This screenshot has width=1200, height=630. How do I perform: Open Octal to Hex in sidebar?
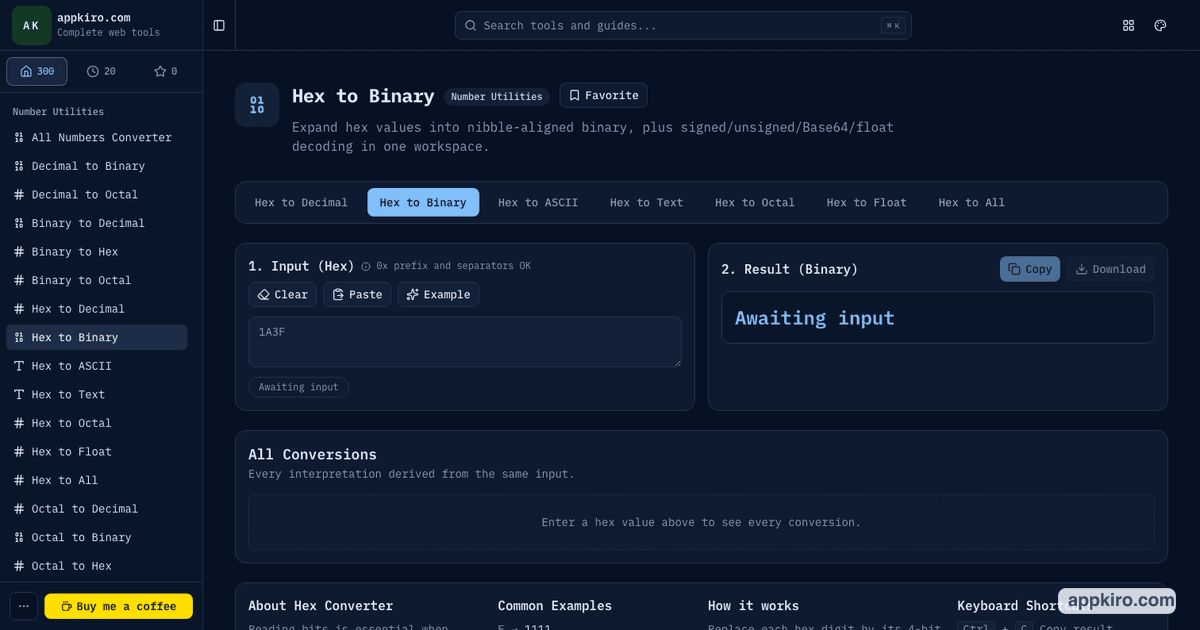coord(97,566)
